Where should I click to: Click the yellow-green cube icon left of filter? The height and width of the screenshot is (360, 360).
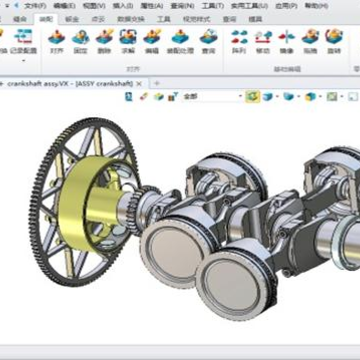click(x=159, y=97)
